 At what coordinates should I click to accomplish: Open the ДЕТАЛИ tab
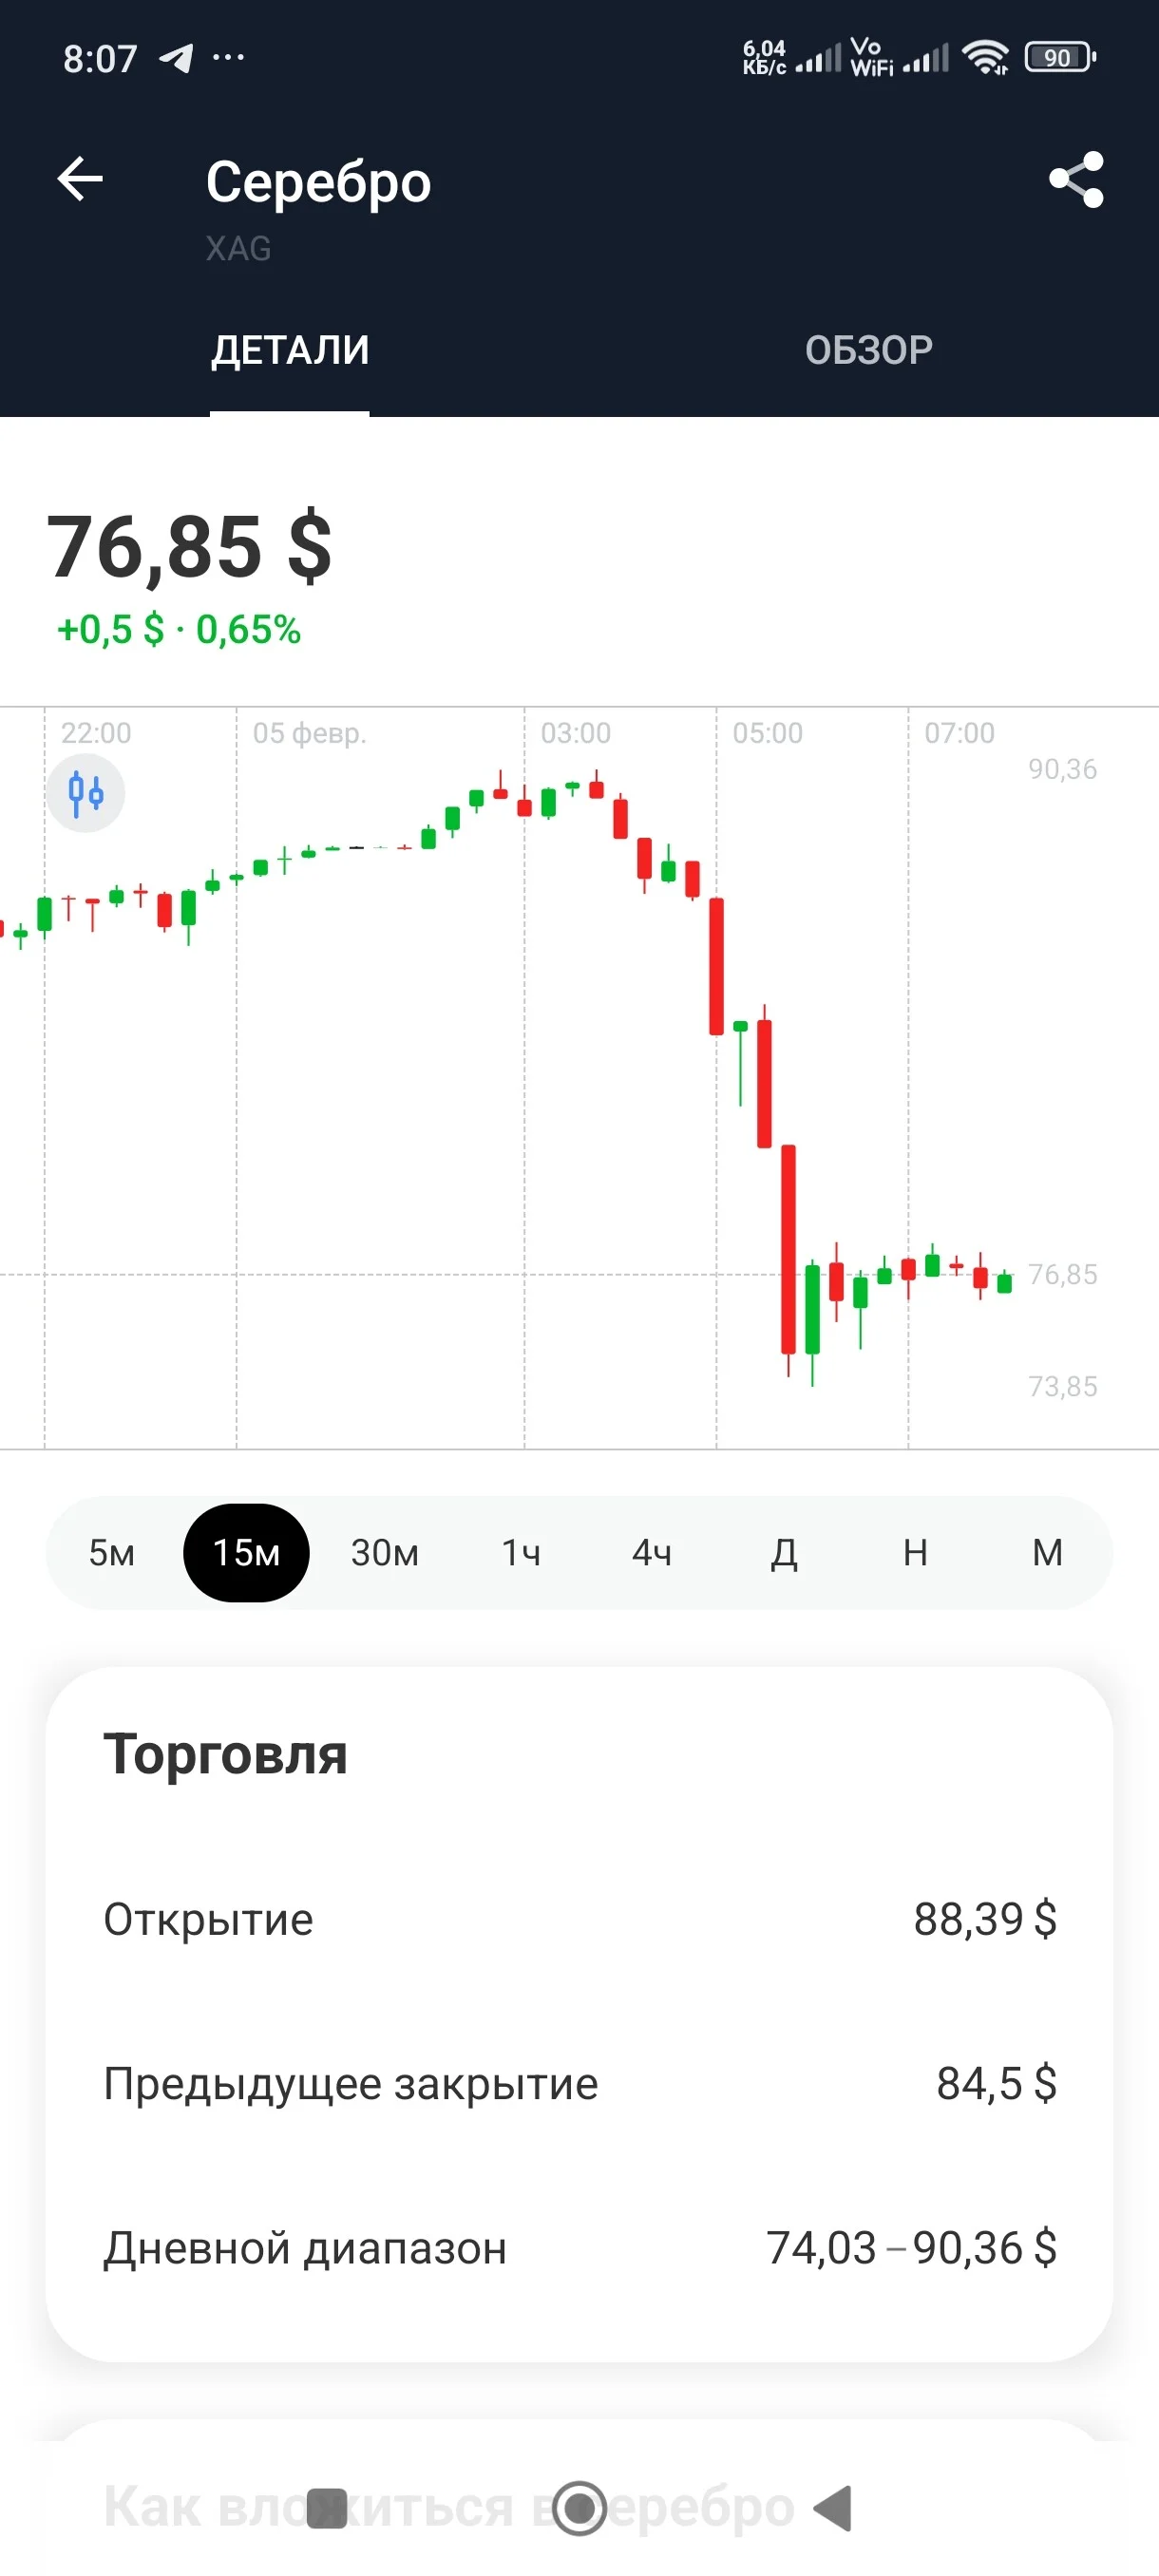[x=290, y=350]
